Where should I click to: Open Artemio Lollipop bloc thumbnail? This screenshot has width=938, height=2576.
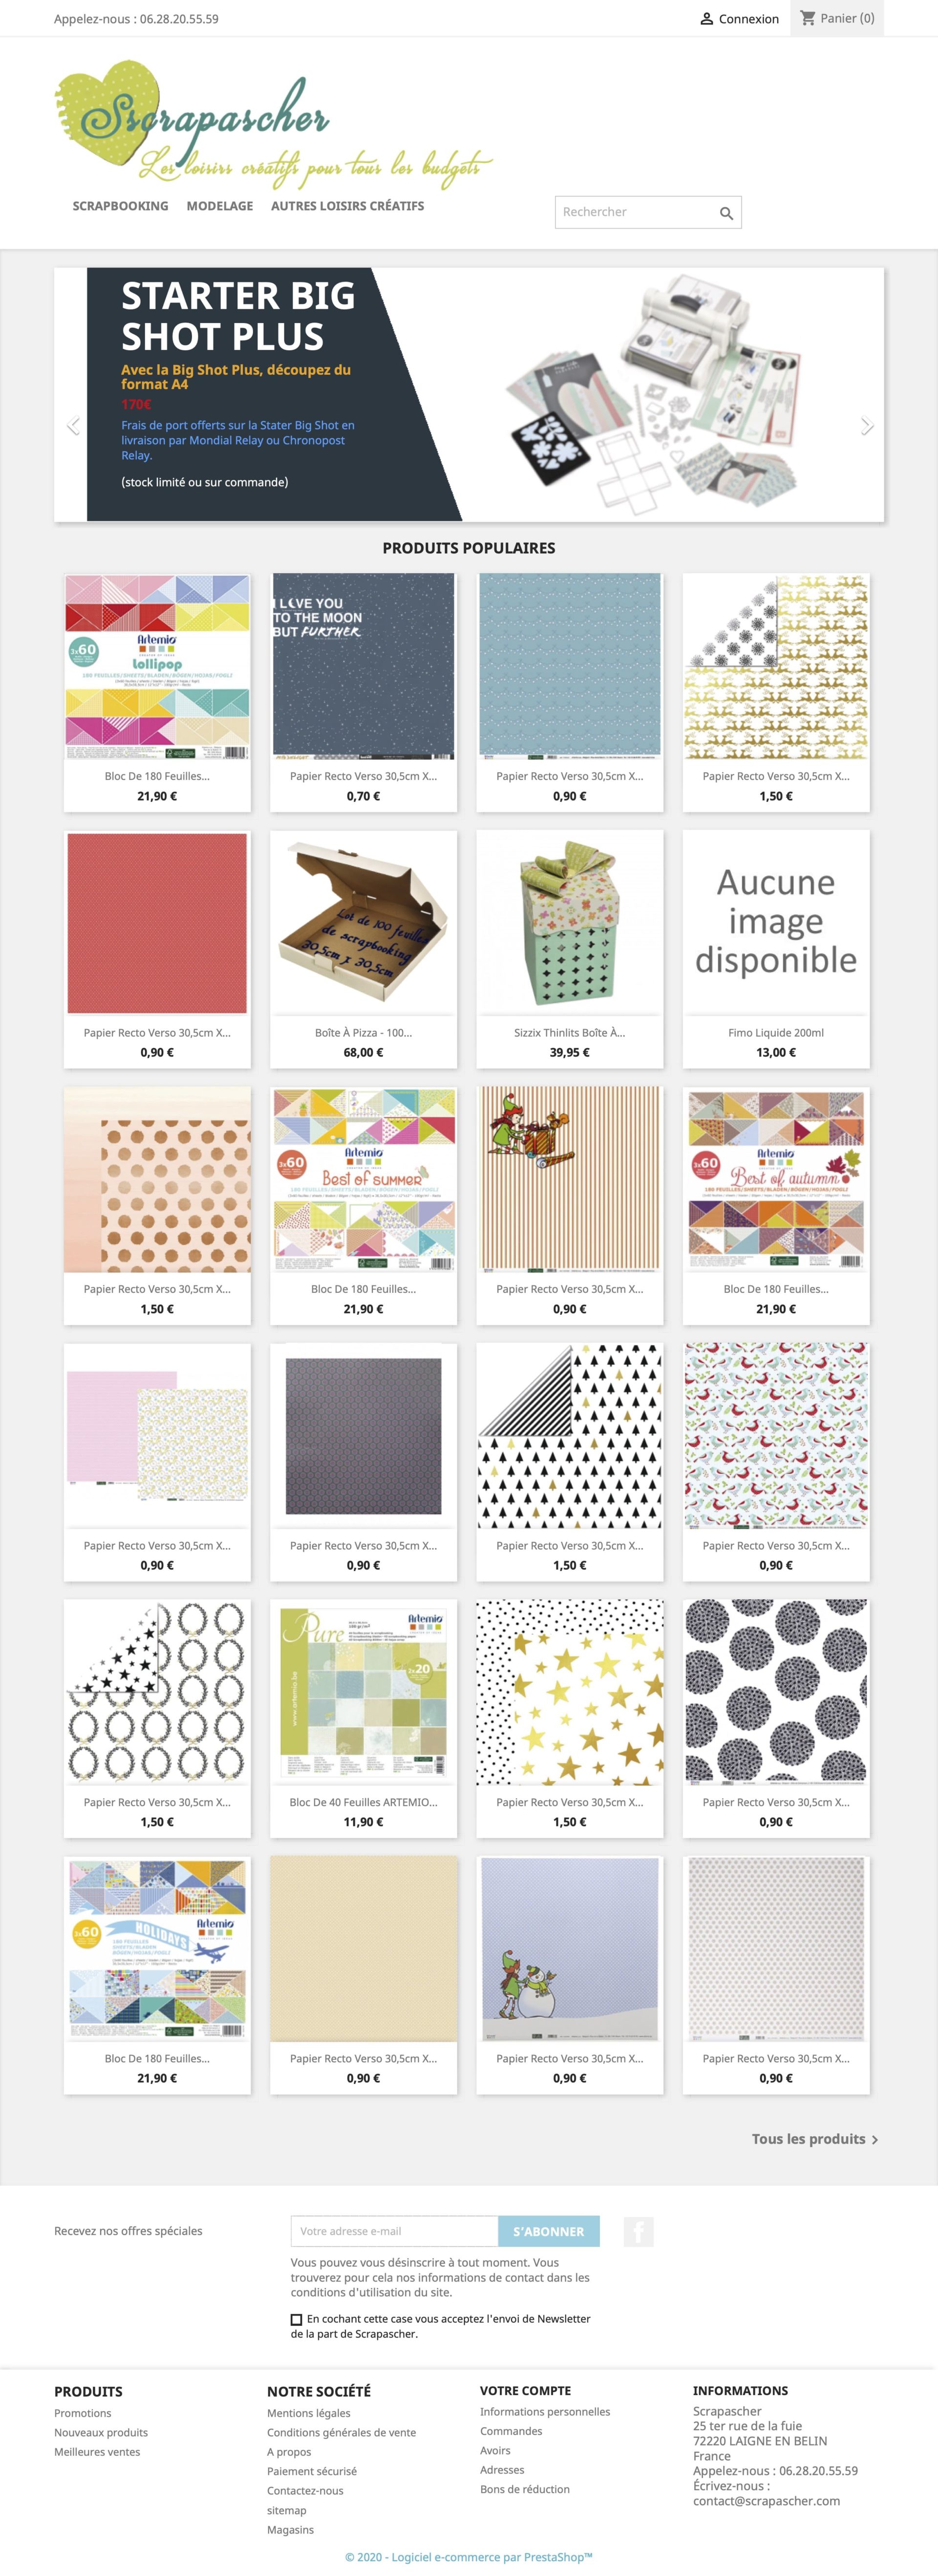tap(157, 667)
